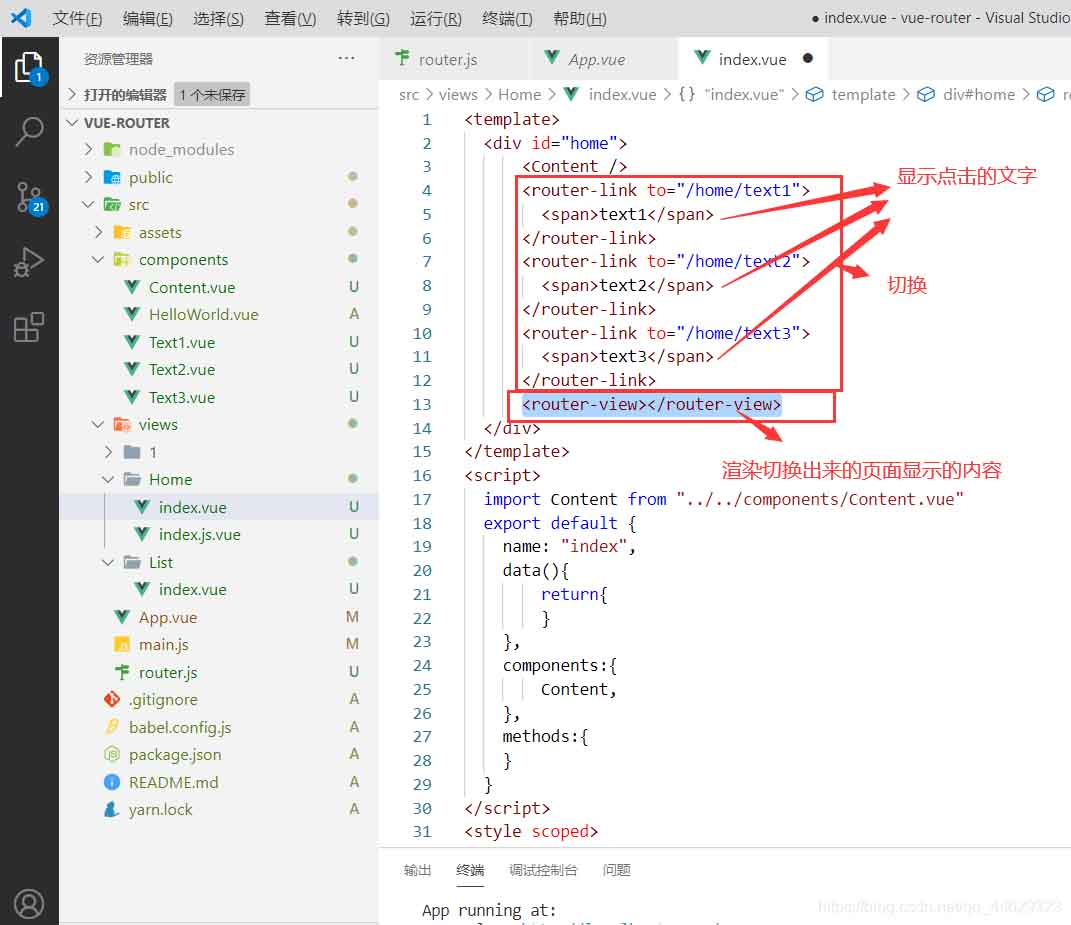Open the 文件(F) menu

pyautogui.click(x=77, y=18)
